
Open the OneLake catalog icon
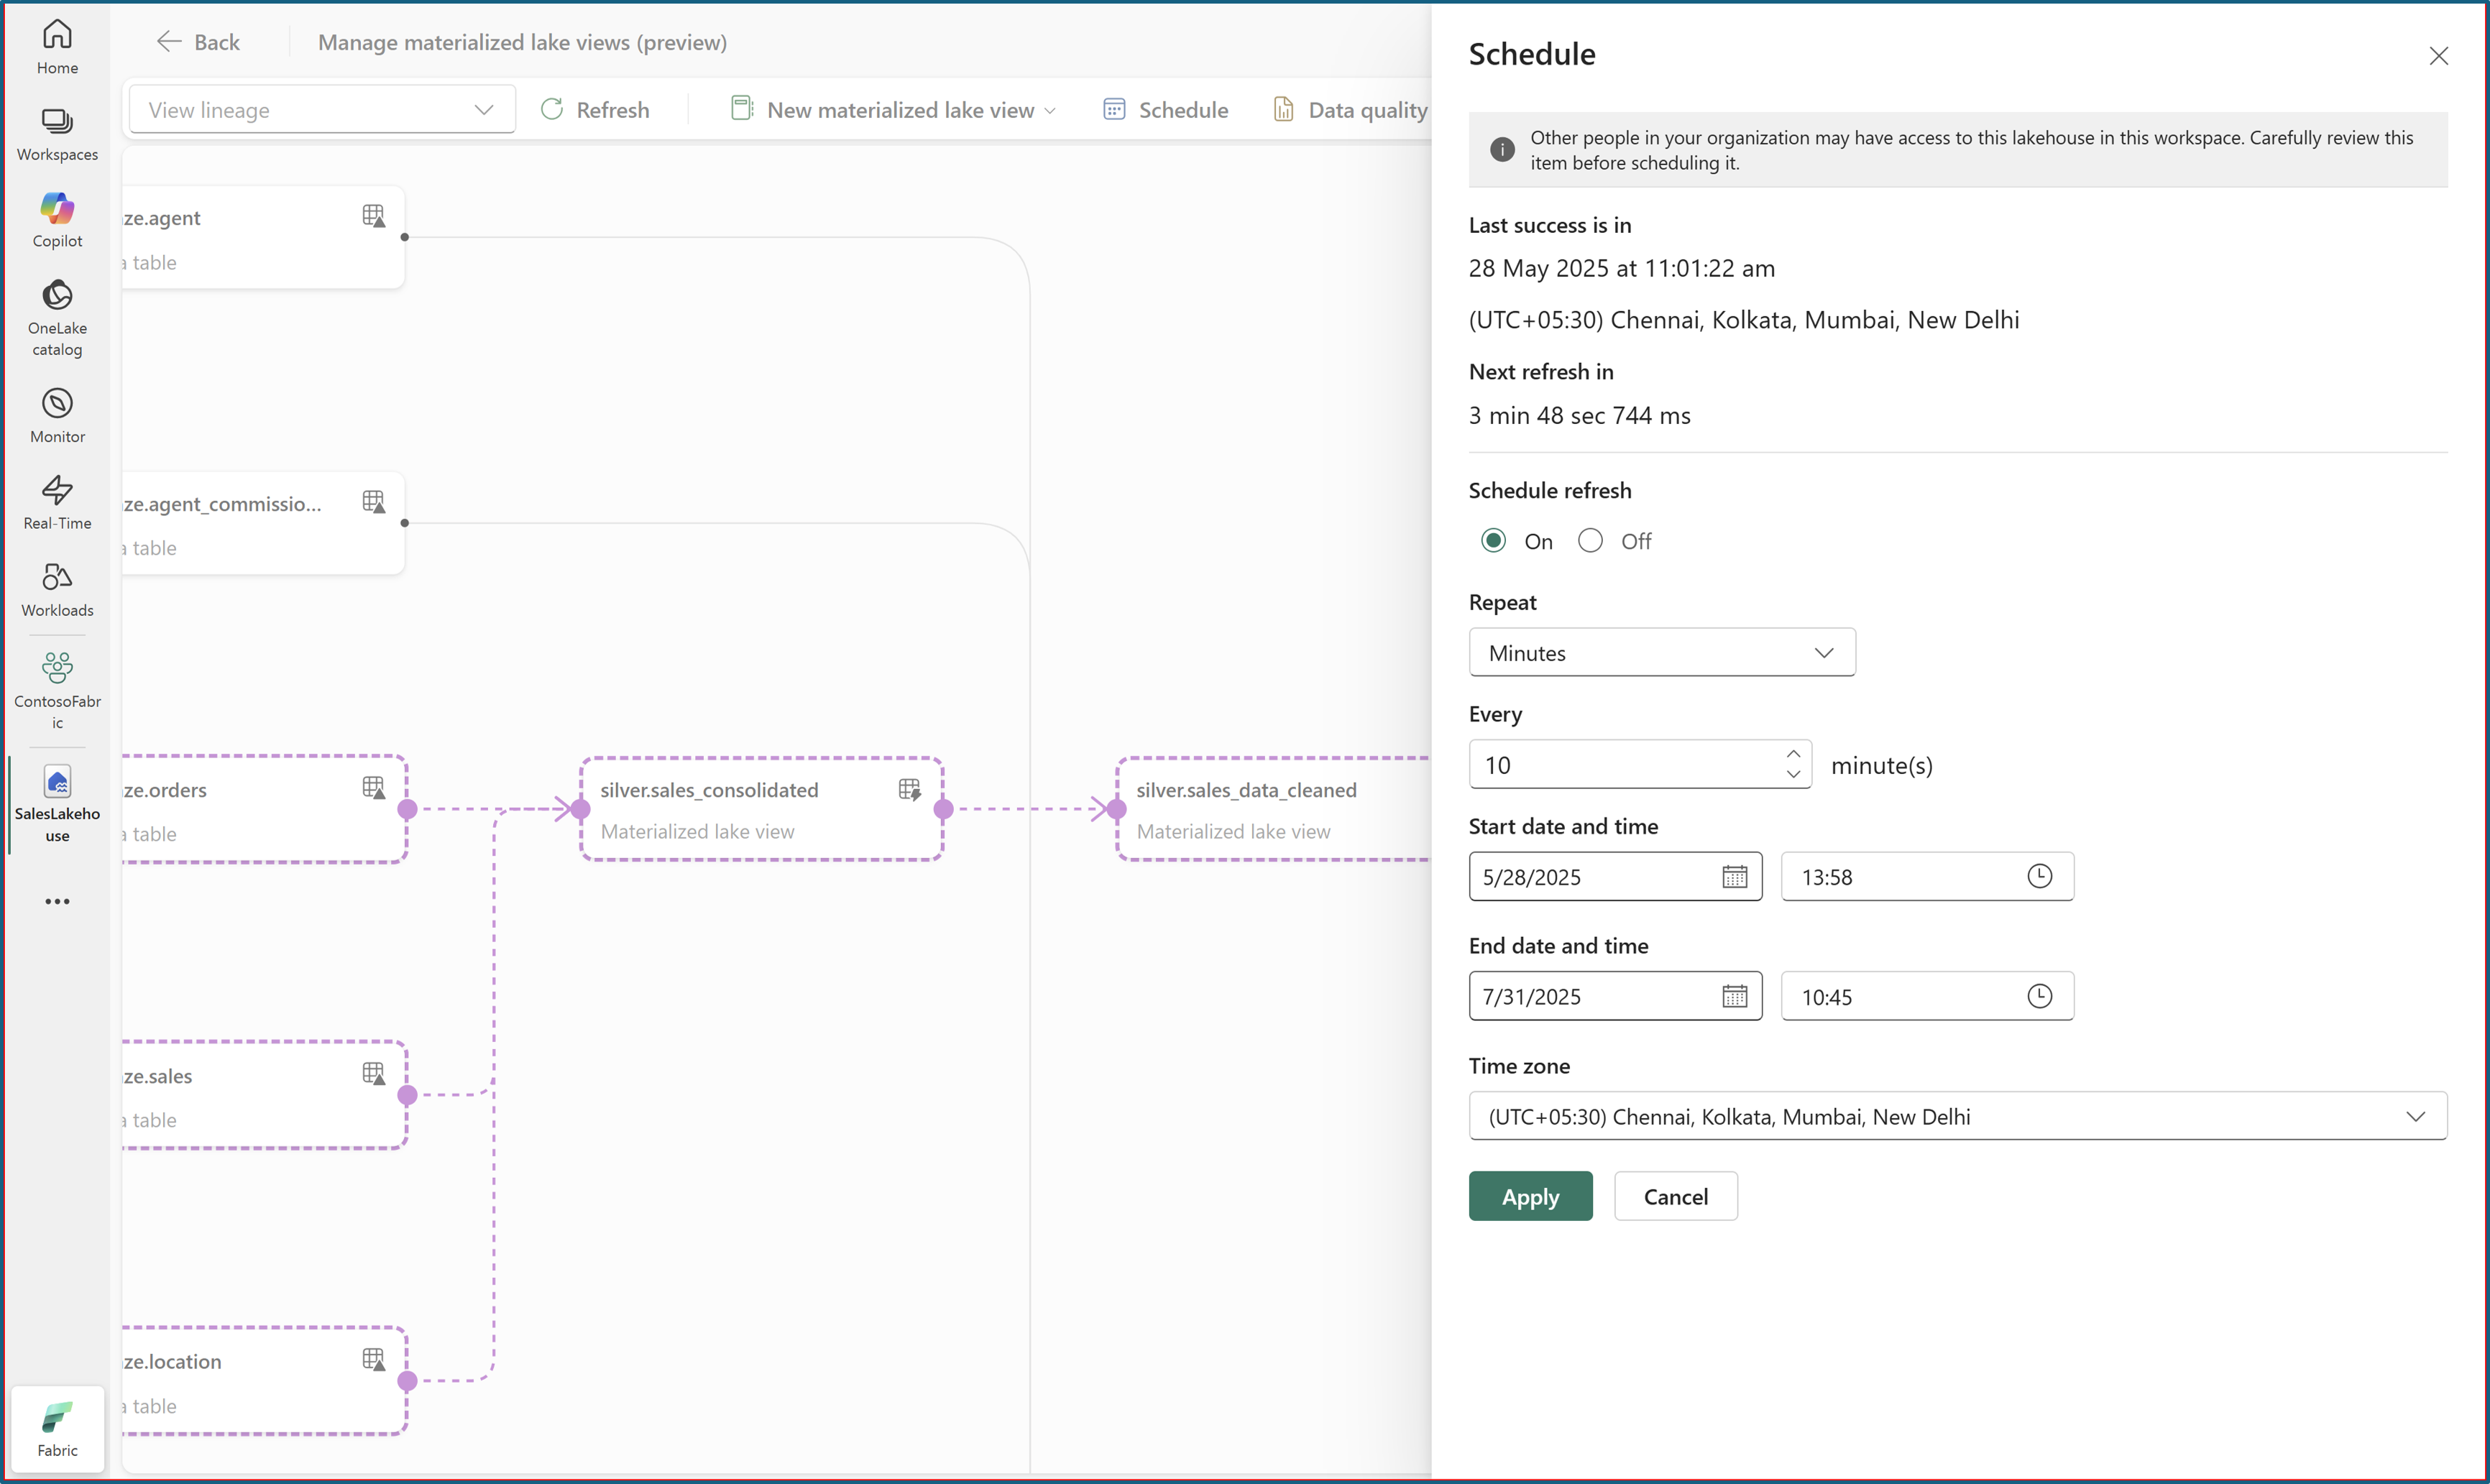click(57, 296)
